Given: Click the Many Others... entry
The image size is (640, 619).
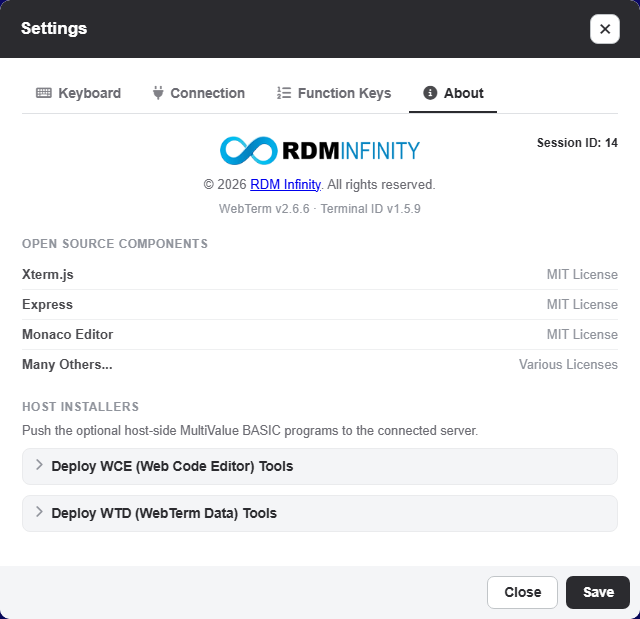Looking at the screenshot, I should click(67, 364).
